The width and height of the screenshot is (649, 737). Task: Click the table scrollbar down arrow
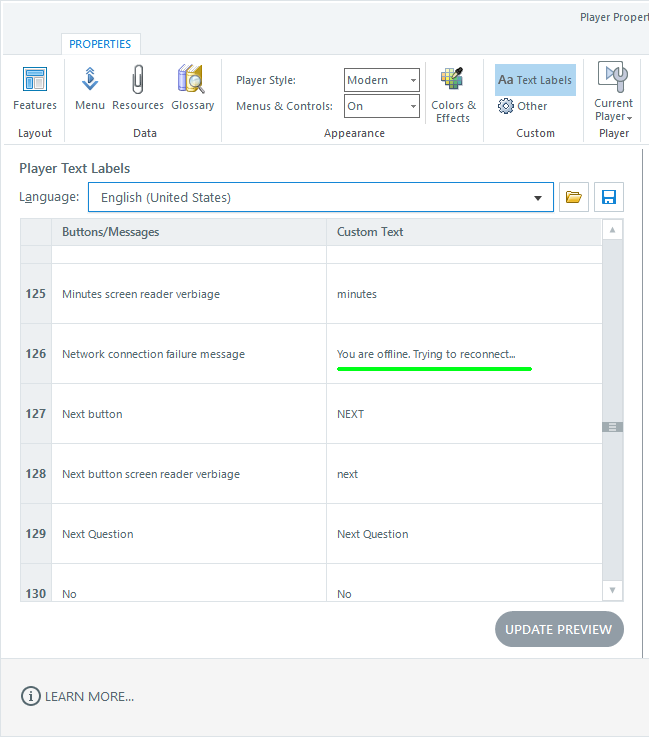click(x=612, y=590)
